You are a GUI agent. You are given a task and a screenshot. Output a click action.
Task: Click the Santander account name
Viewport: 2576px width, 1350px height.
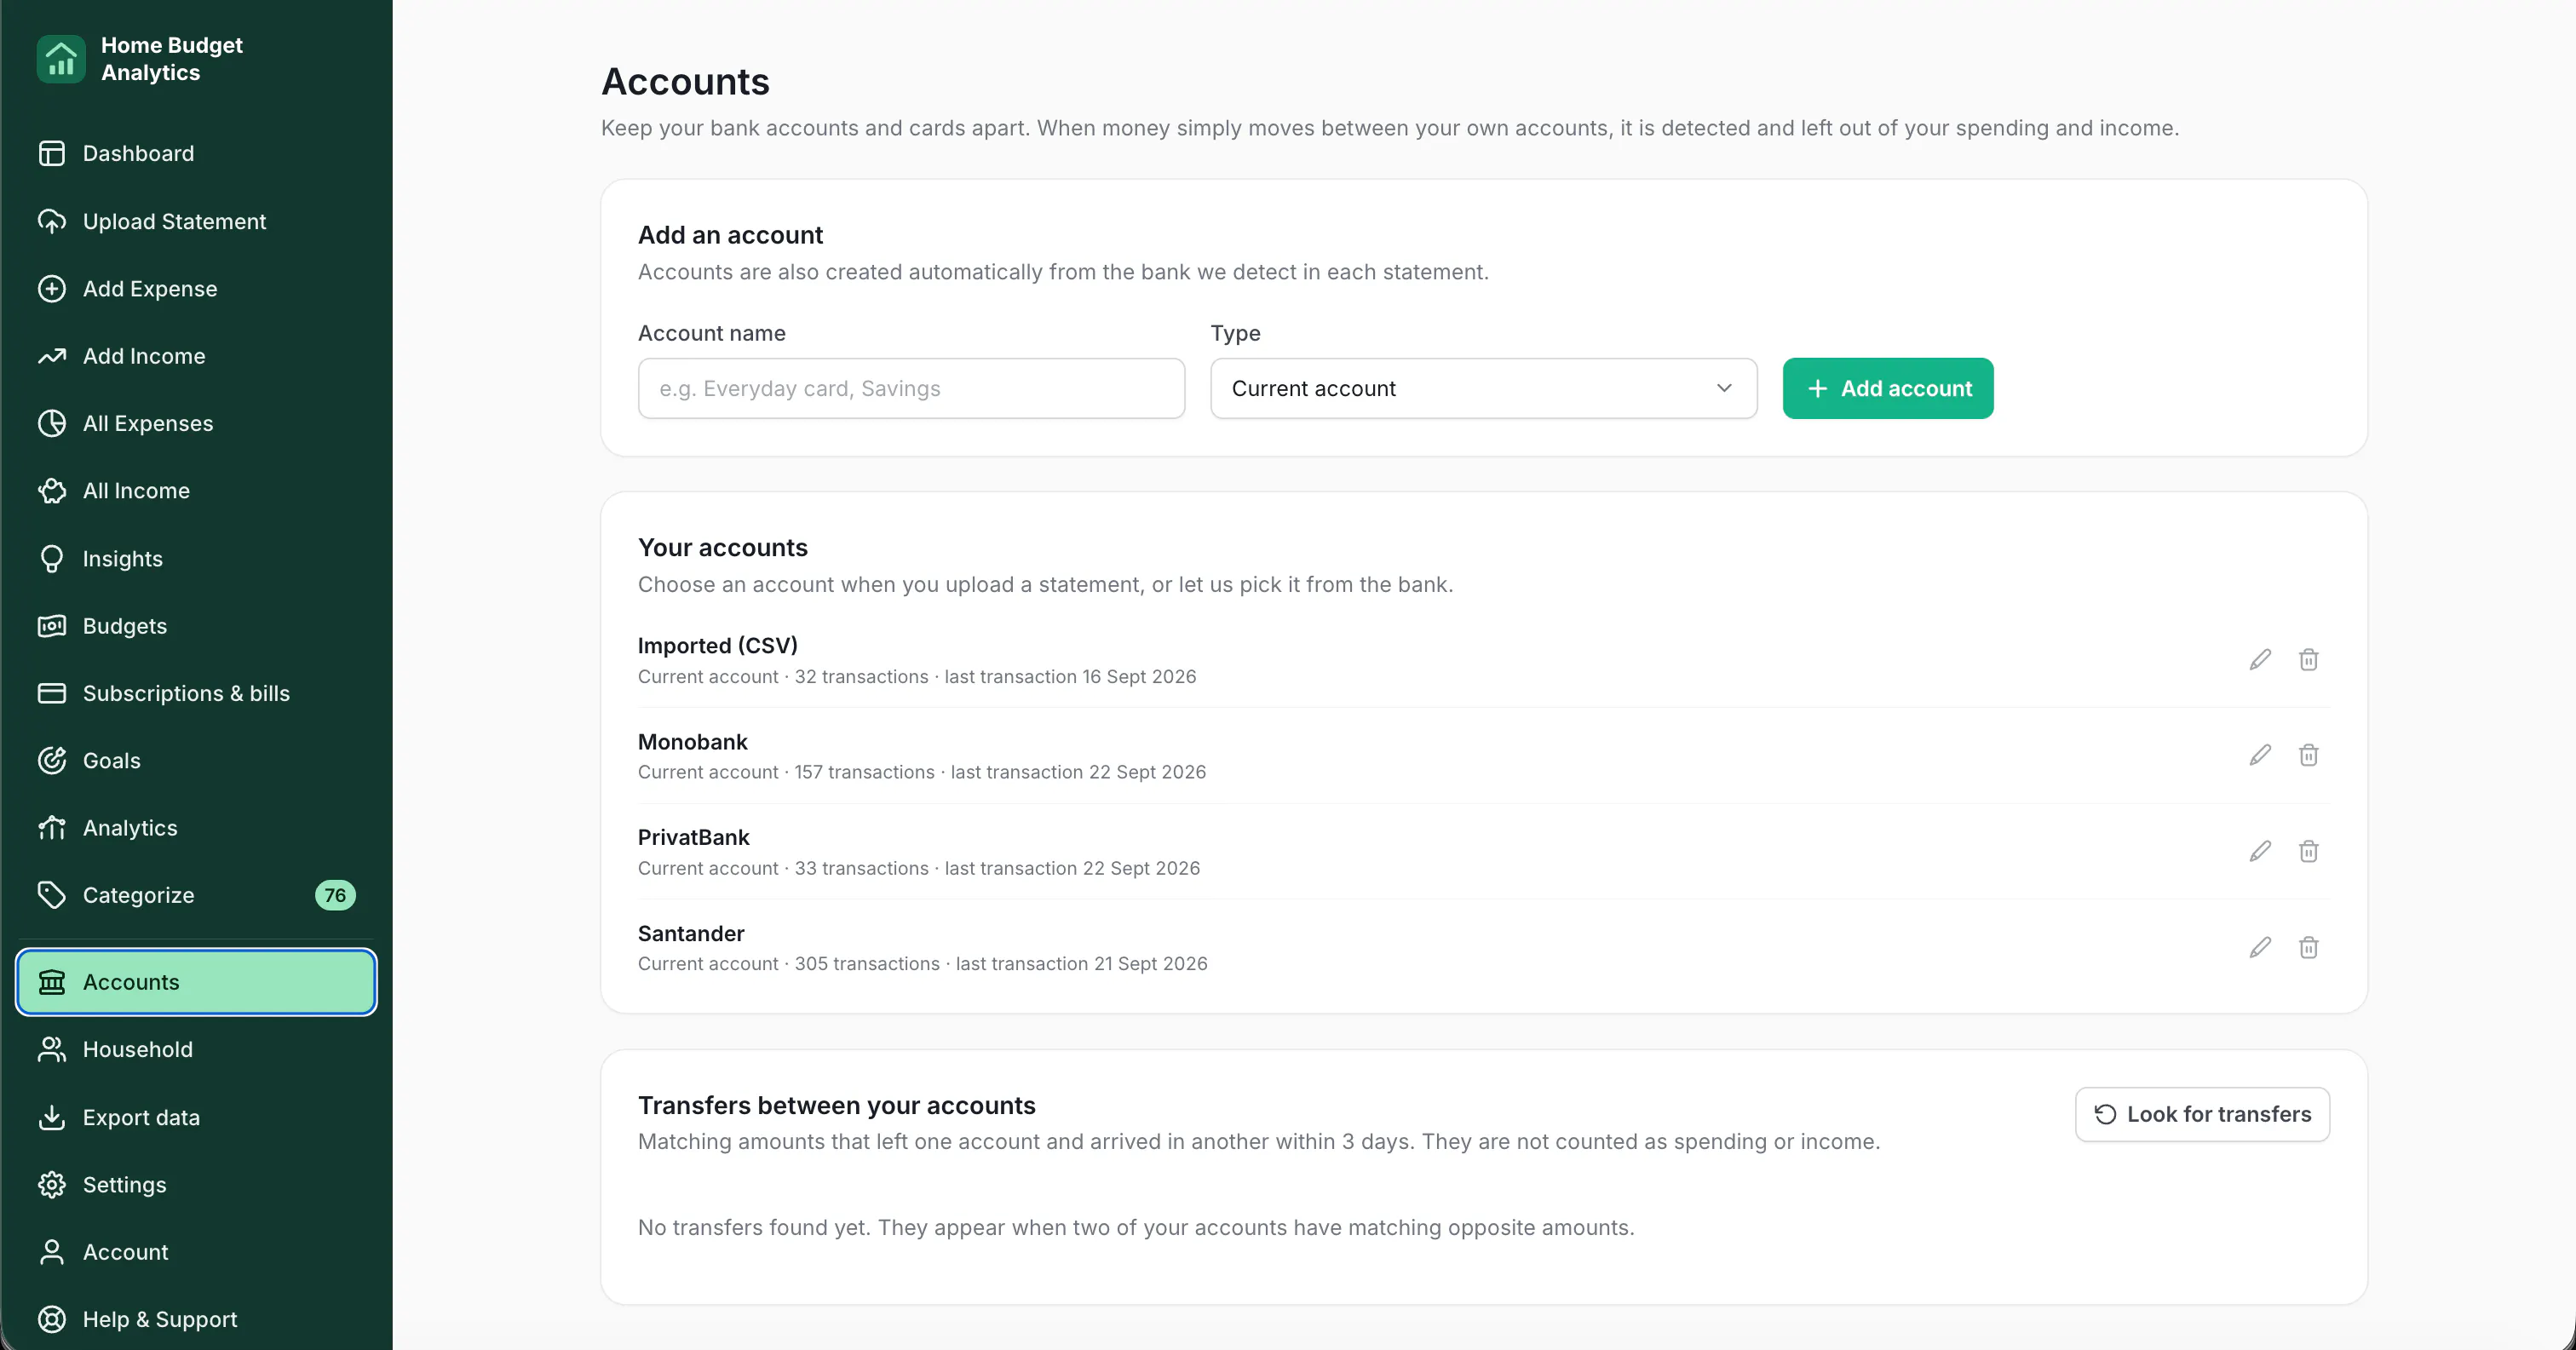tap(691, 933)
